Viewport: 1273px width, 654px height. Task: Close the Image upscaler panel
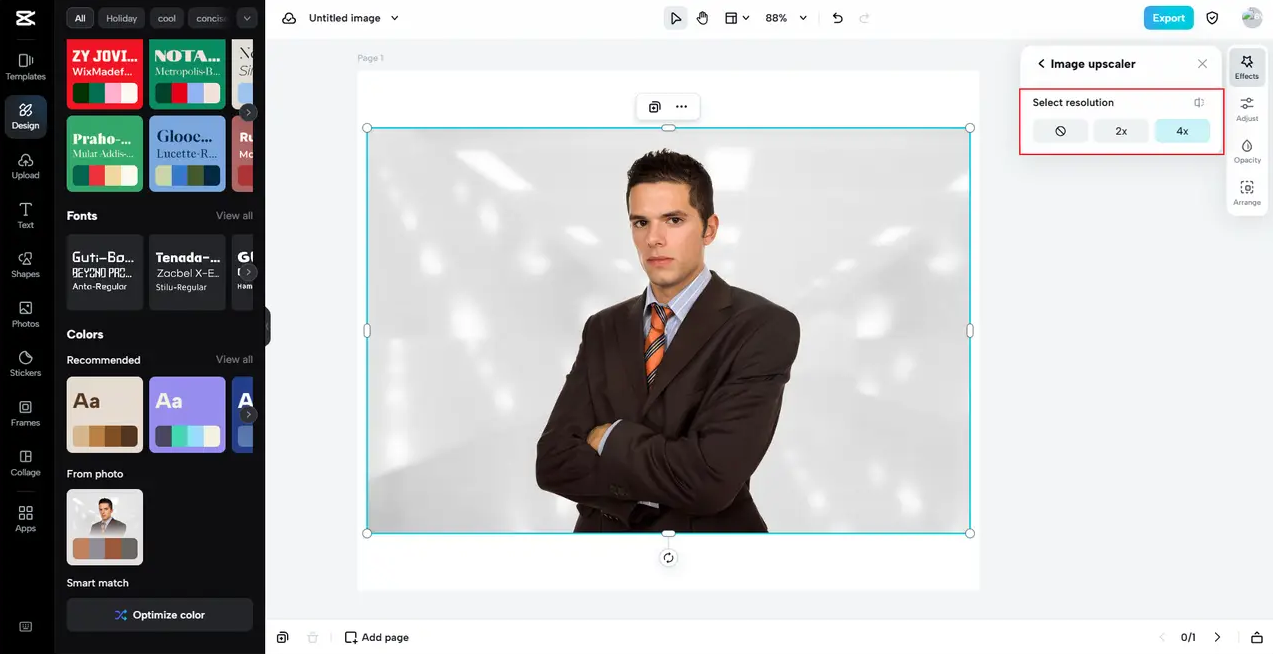tap(1202, 63)
